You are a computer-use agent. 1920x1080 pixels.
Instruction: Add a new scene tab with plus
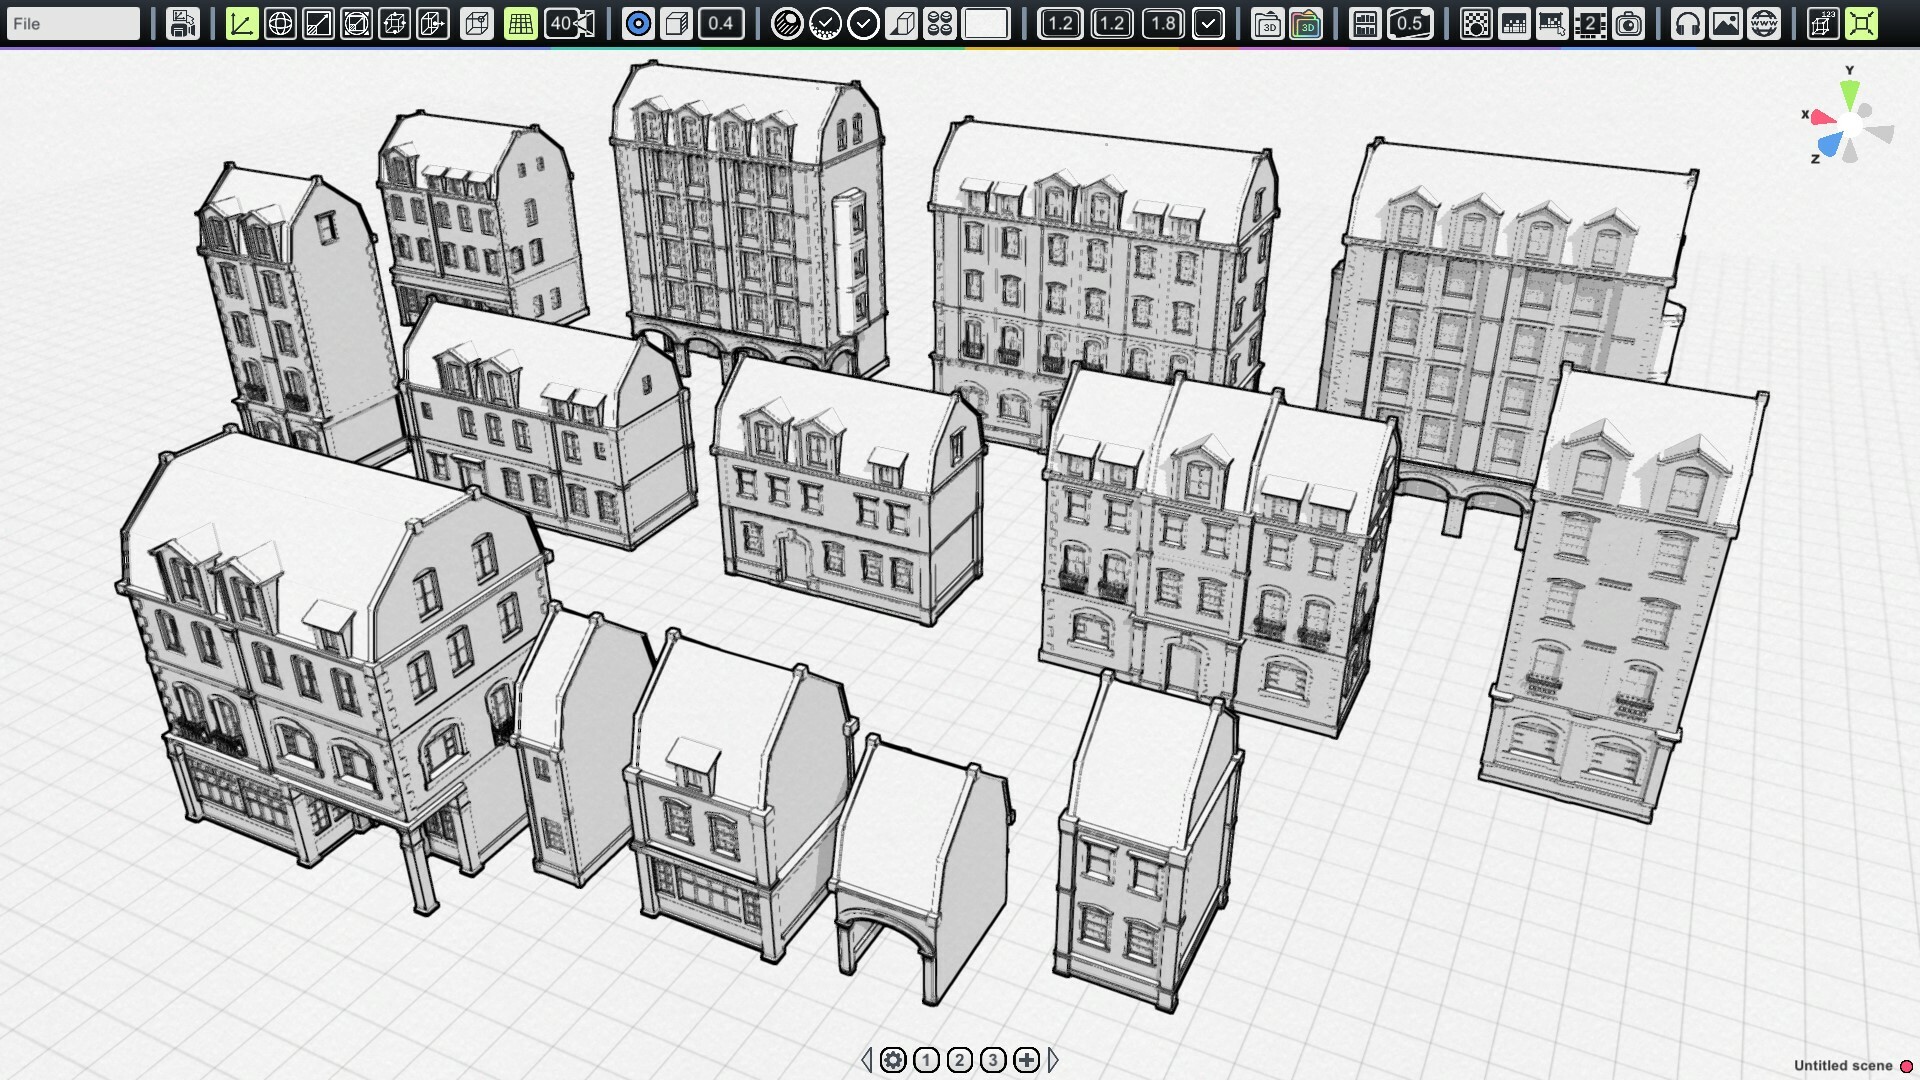point(1026,1060)
